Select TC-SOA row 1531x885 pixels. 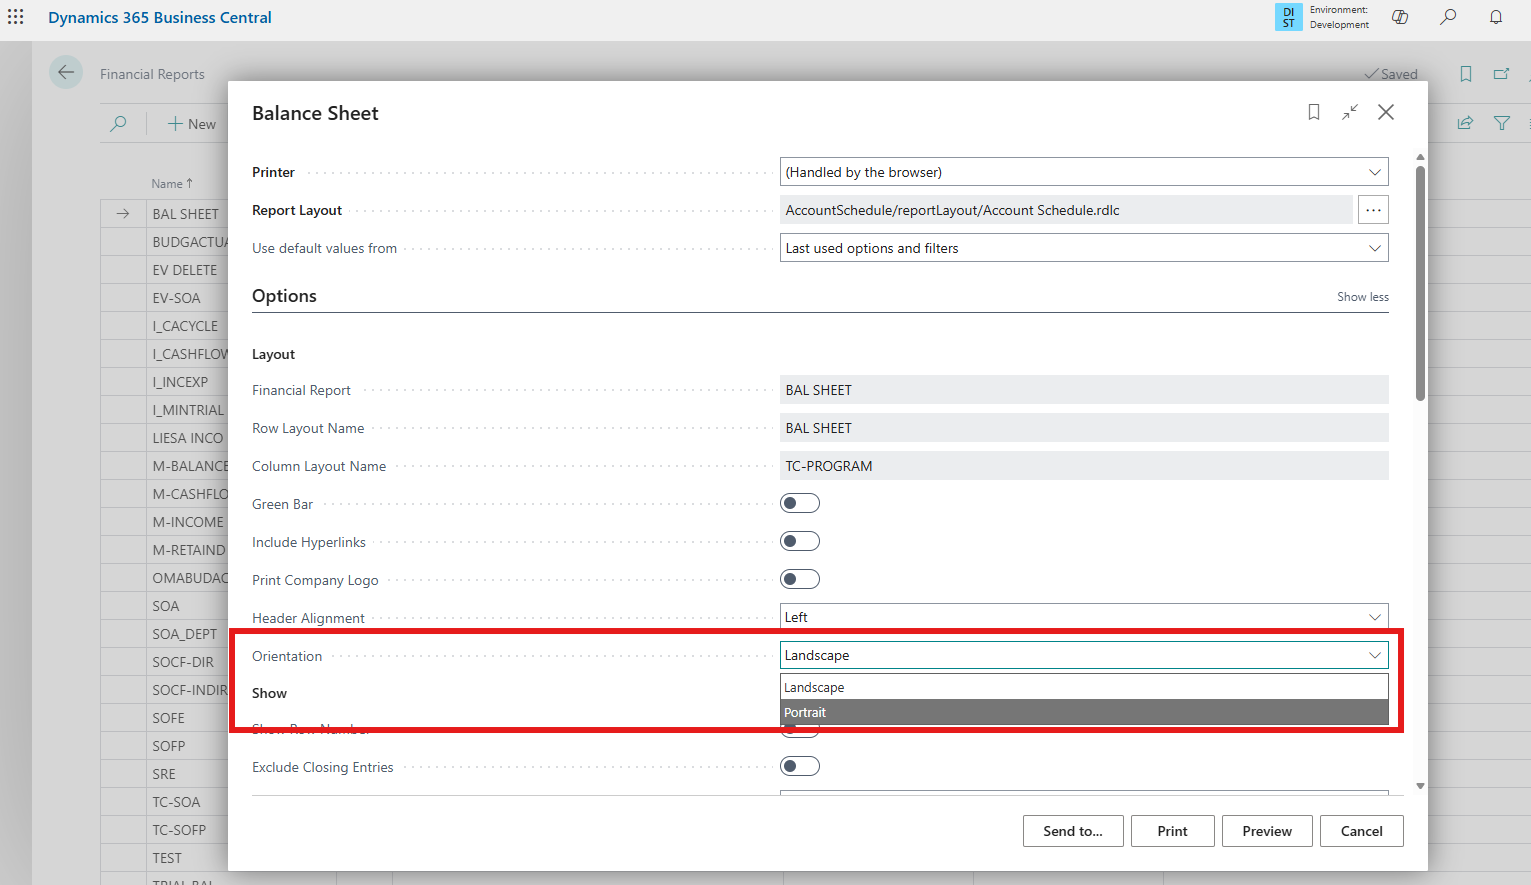[x=176, y=802]
